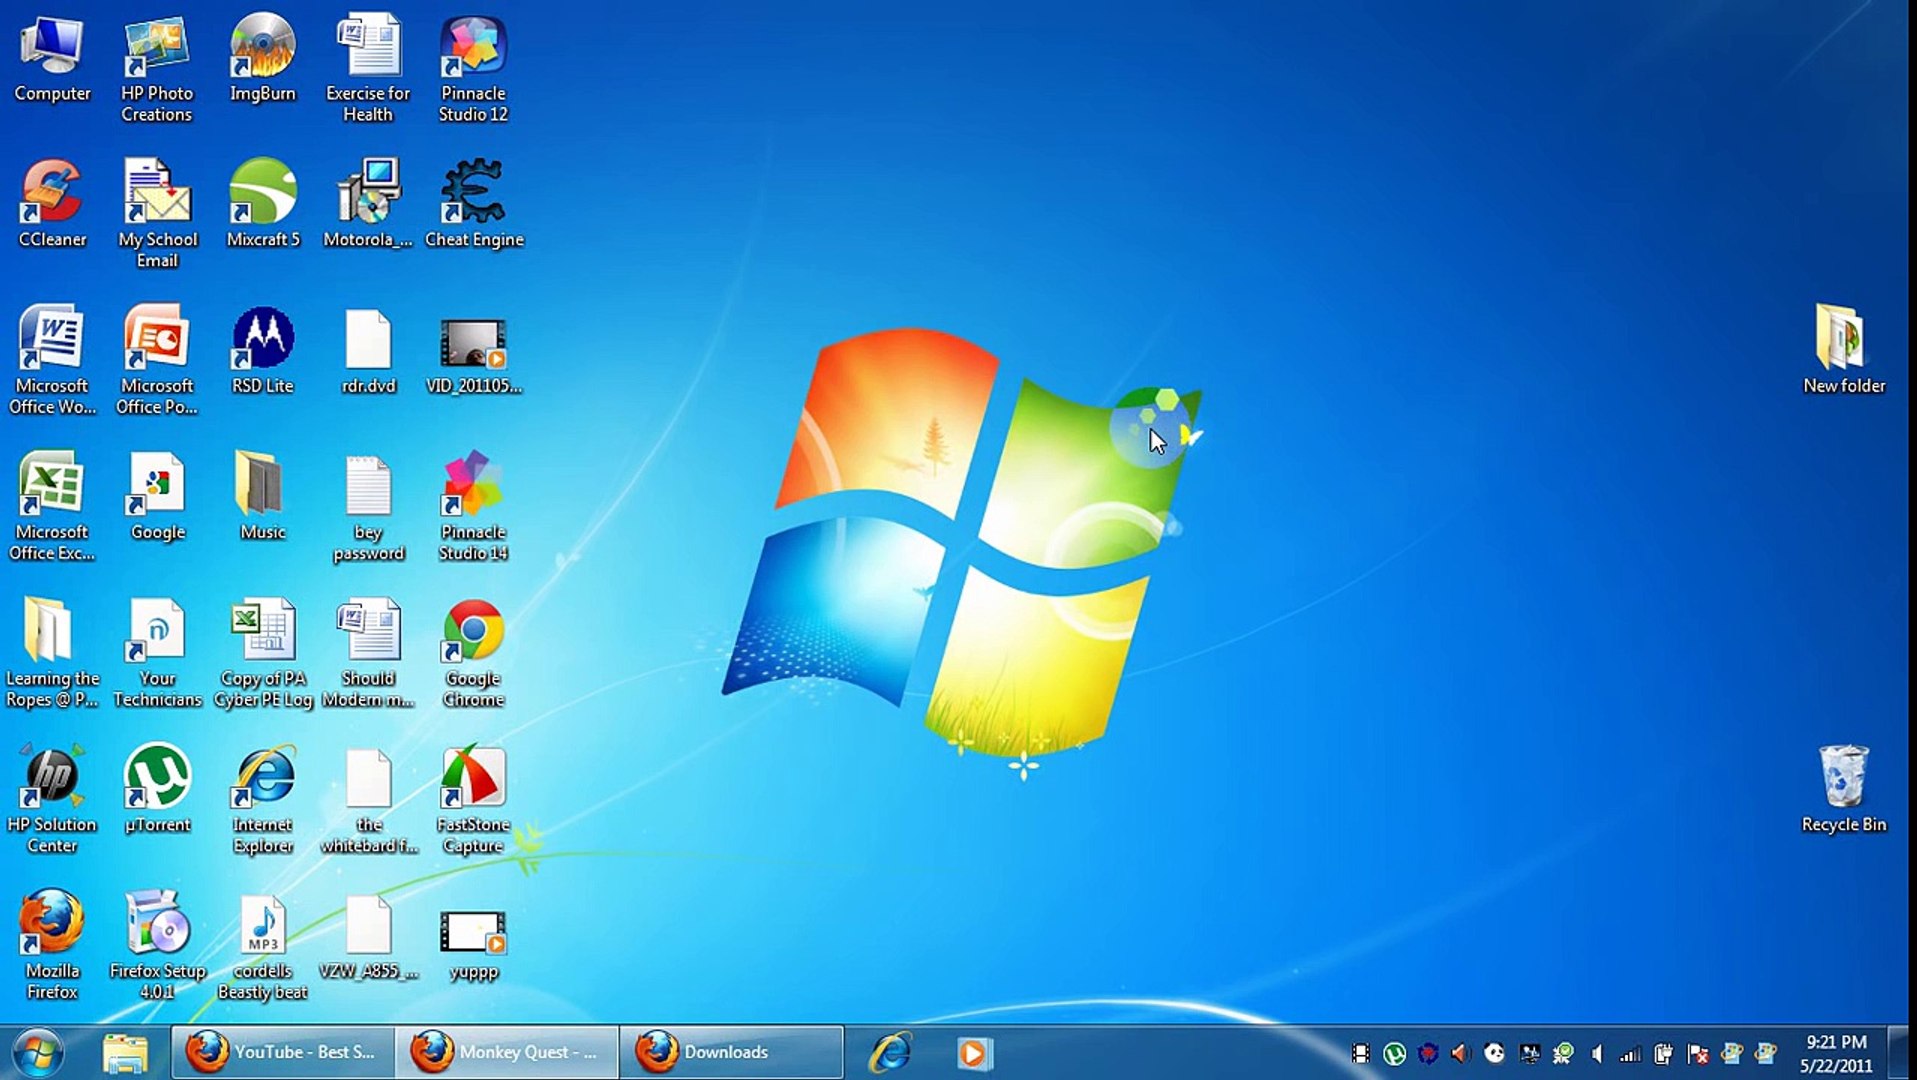1917x1080 pixels.
Task: Select the Motorola_ installer icon
Action: (368, 205)
